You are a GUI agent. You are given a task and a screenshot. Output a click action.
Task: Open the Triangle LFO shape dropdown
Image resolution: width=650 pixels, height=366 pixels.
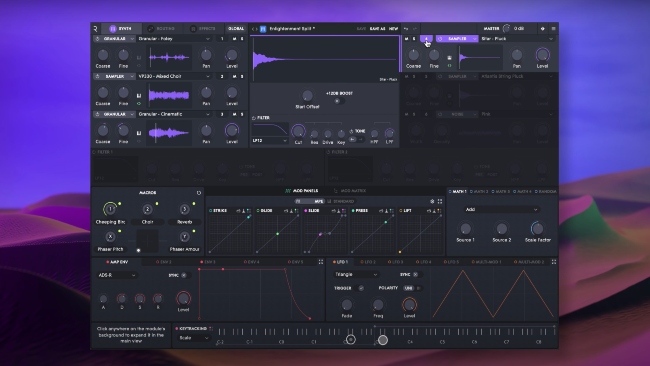tap(356, 274)
